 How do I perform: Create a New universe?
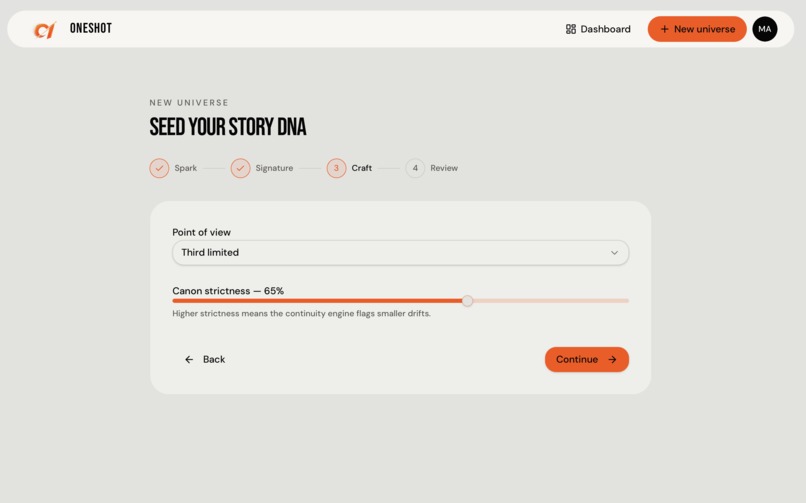[x=697, y=29]
